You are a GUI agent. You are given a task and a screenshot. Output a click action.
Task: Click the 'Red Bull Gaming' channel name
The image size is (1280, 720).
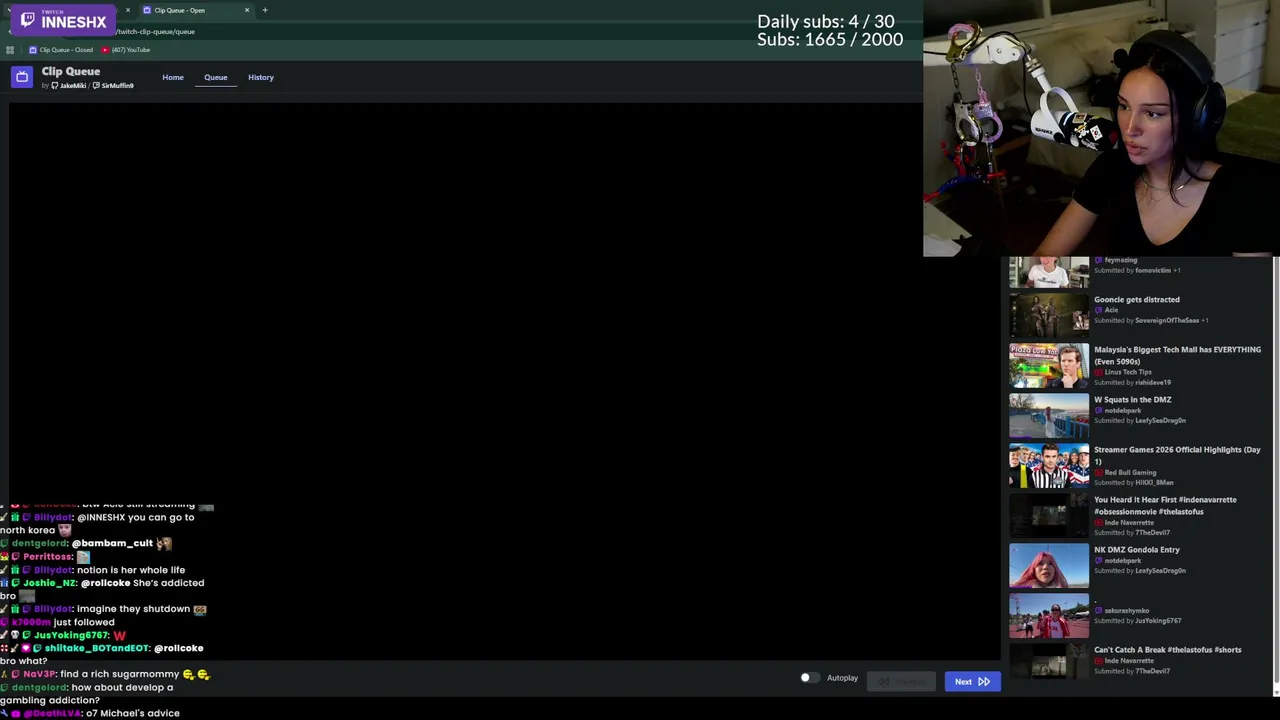click(x=1130, y=472)
